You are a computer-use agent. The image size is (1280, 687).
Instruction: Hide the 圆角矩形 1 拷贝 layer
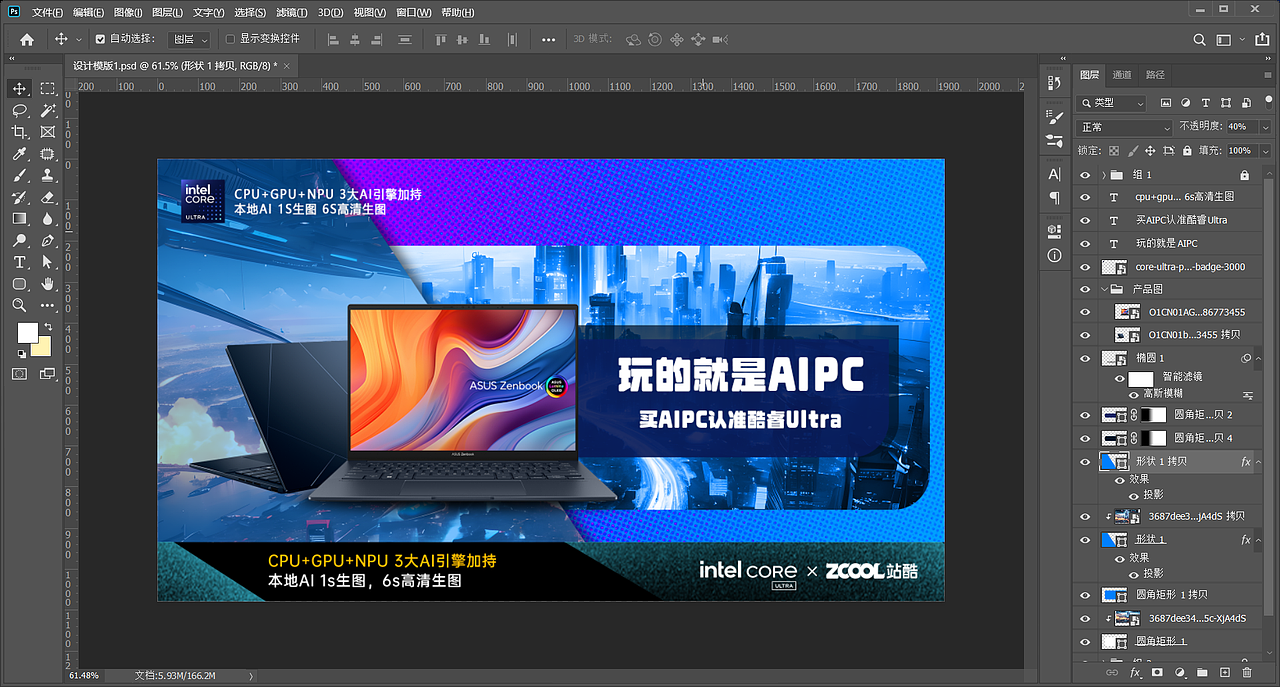click(x=1086, y=595)
